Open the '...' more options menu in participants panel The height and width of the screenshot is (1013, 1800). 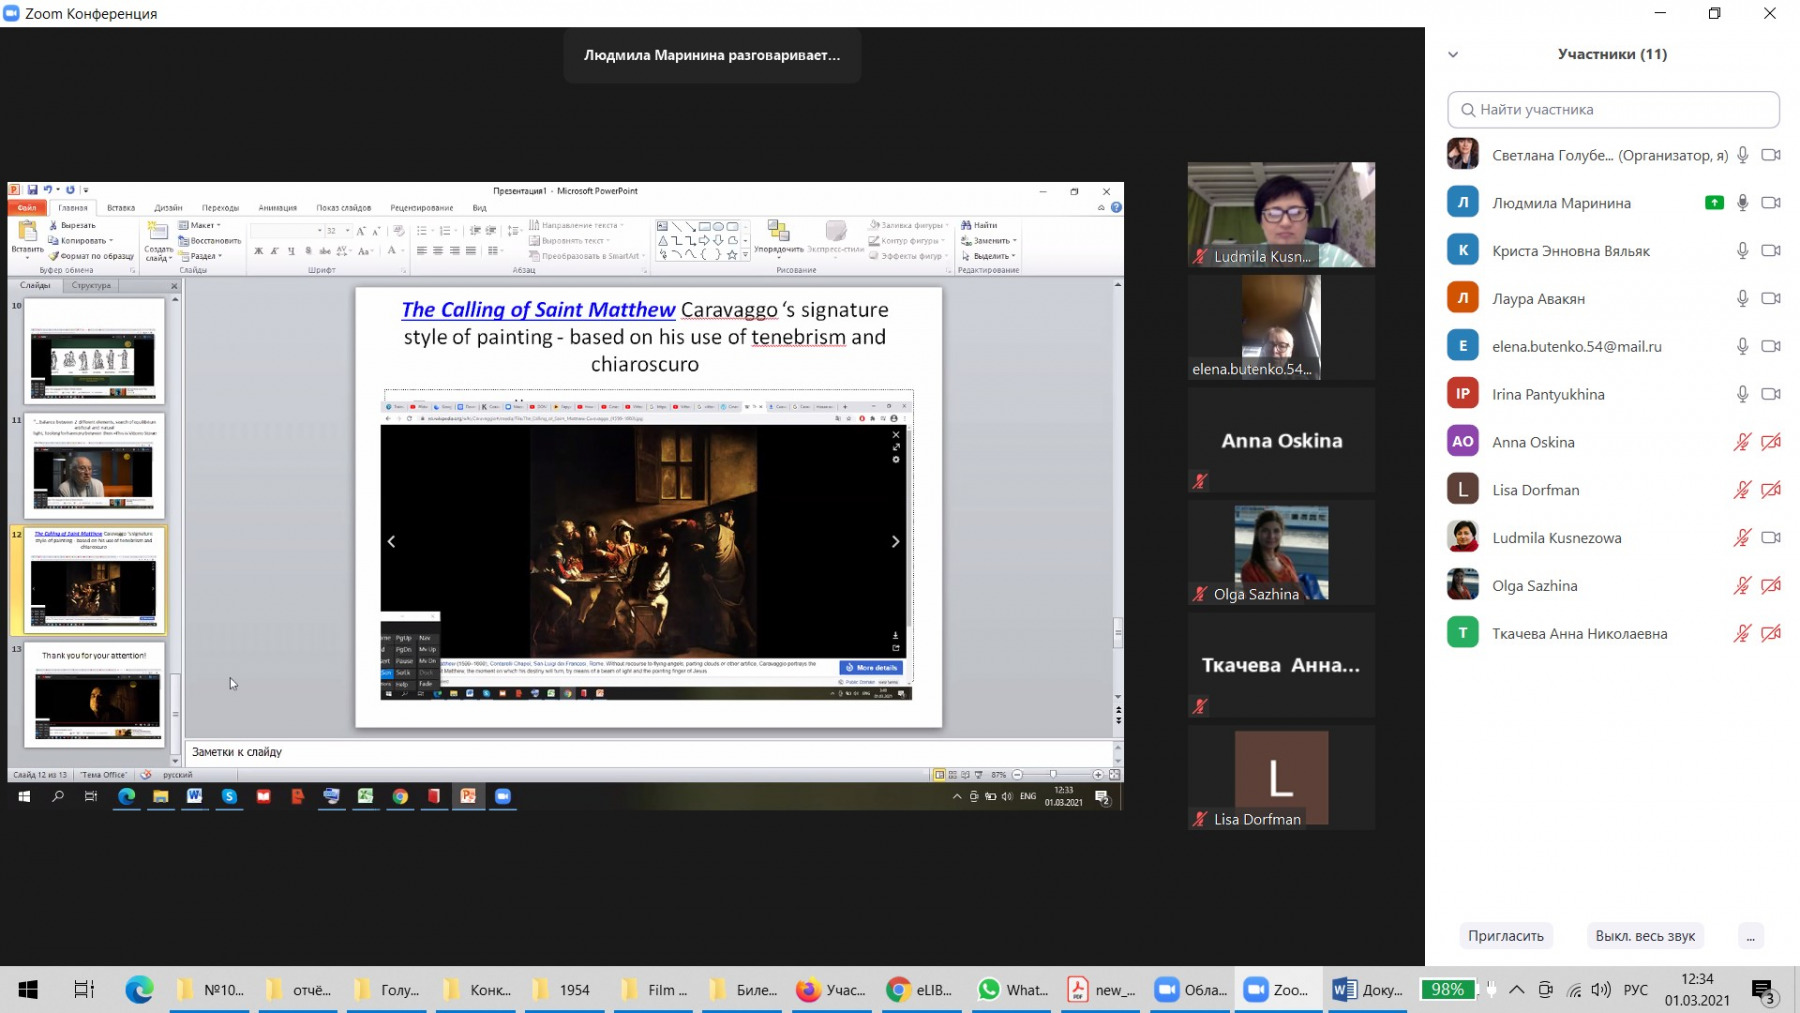coord(1750,936)
